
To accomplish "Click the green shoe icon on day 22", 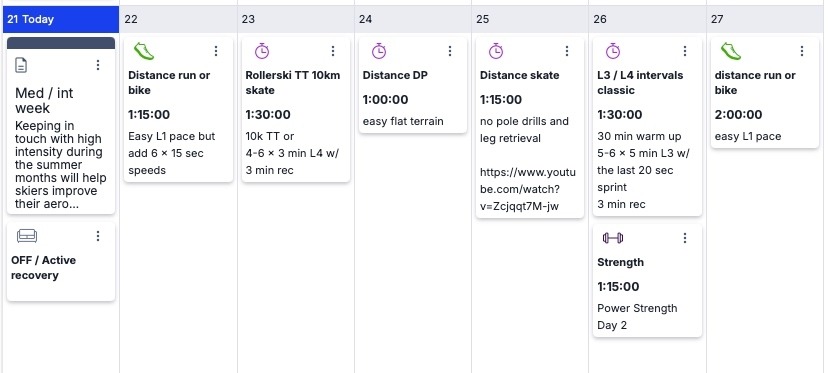I will (143, 51).
